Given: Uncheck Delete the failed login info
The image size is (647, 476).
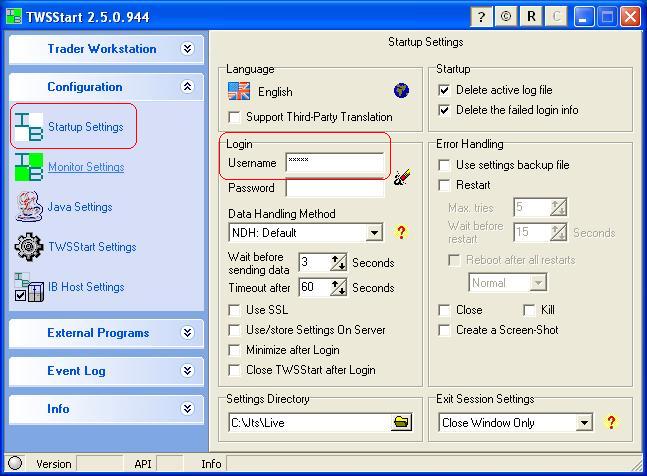Looking at the screenshot, I should tap(444, 110).
